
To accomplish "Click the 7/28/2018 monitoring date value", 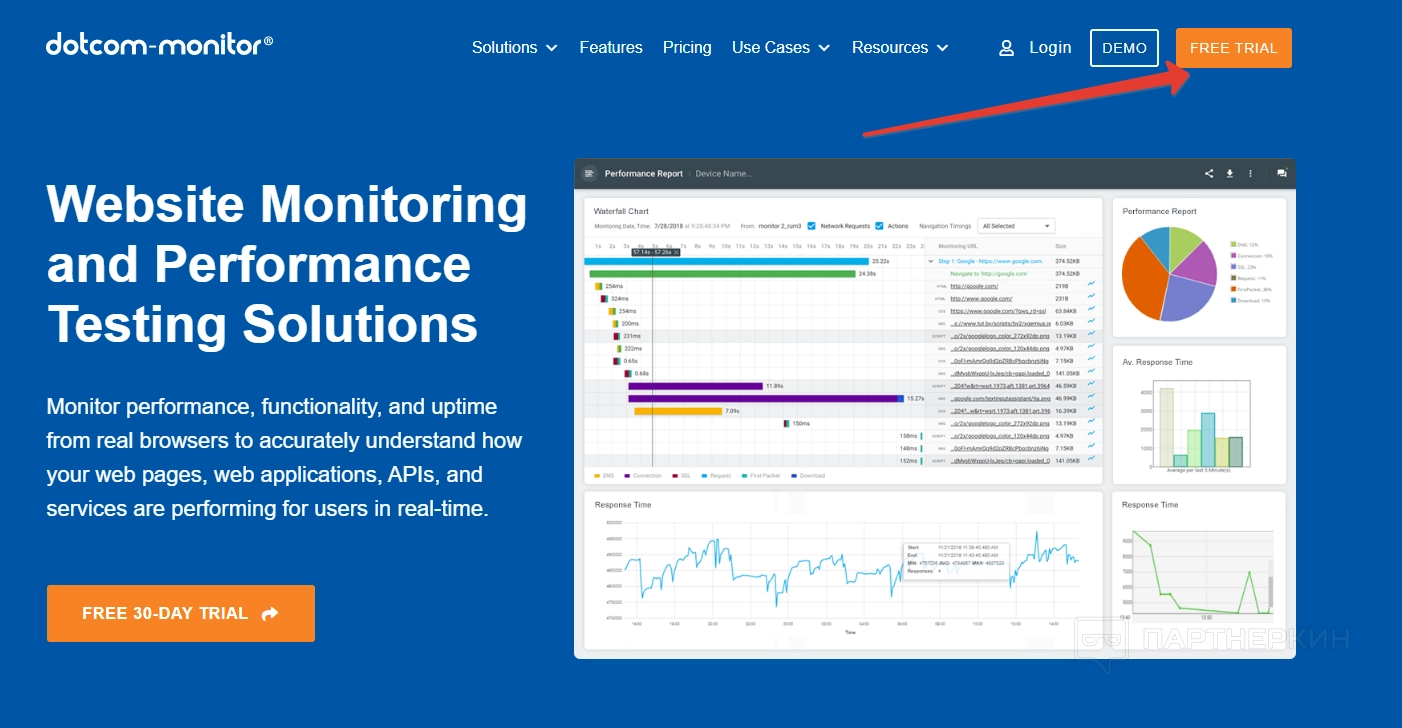I will click(x=668, y=226).
